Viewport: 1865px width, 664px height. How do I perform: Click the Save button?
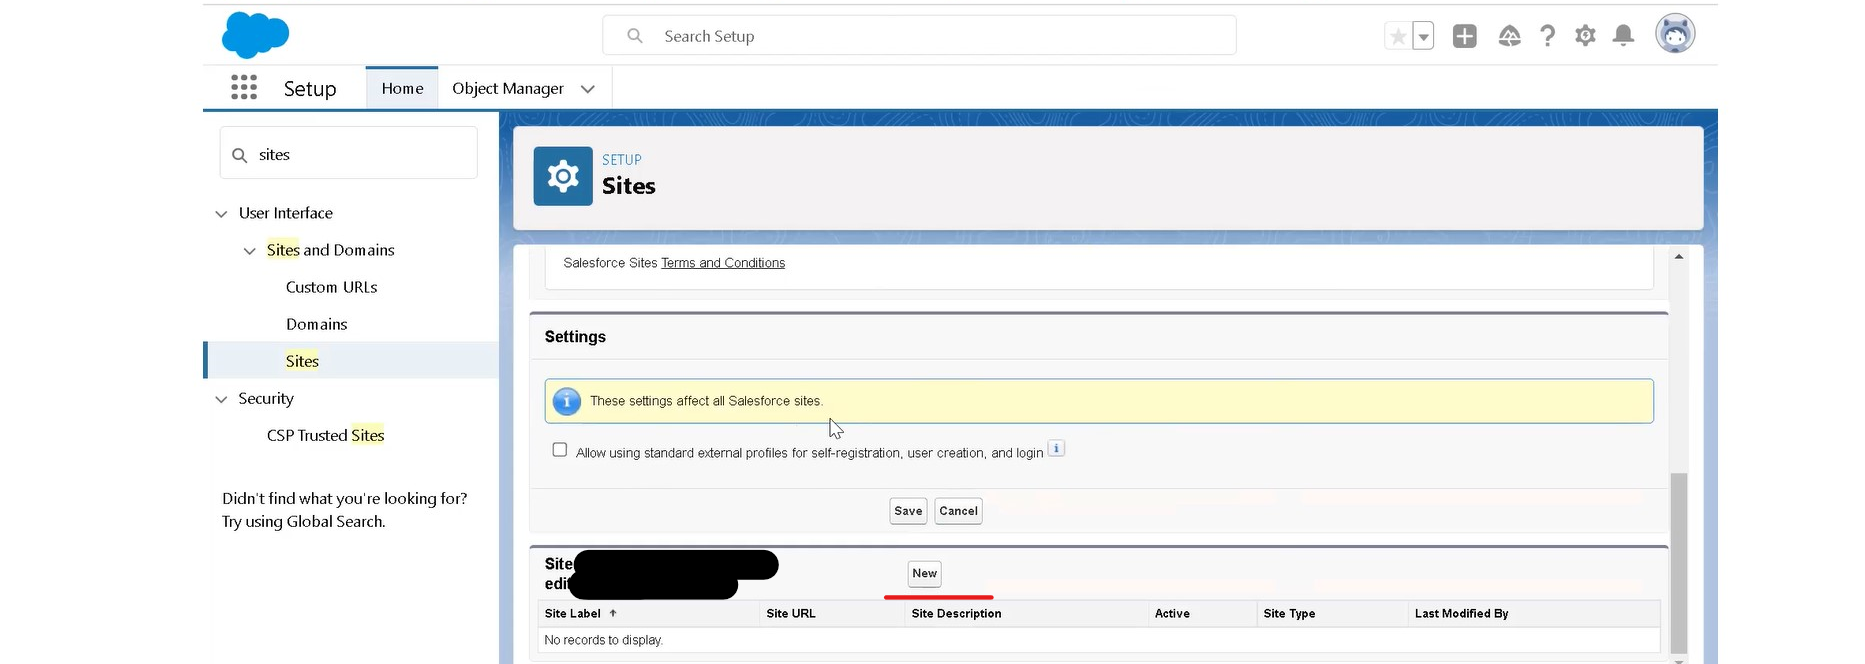(x=908, y=511)
